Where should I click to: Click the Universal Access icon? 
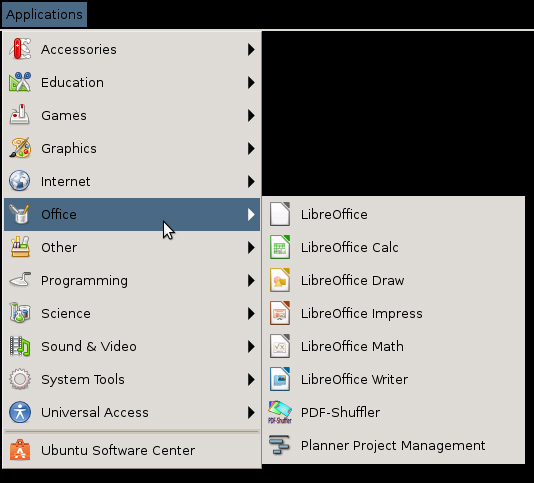(x=20, y=412)
